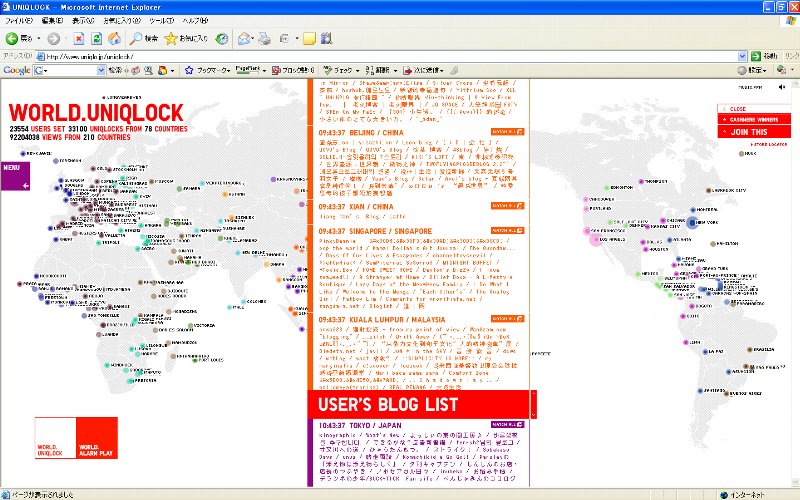Expand the Google Check dropdown arrow
This screenshot has width=800, height=500.
[358, 70]
